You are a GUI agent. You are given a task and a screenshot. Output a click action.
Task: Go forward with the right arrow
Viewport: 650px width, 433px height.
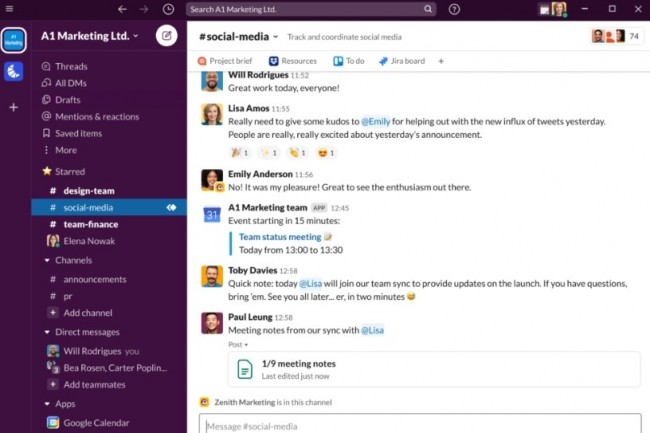click(x=144, y=9)
